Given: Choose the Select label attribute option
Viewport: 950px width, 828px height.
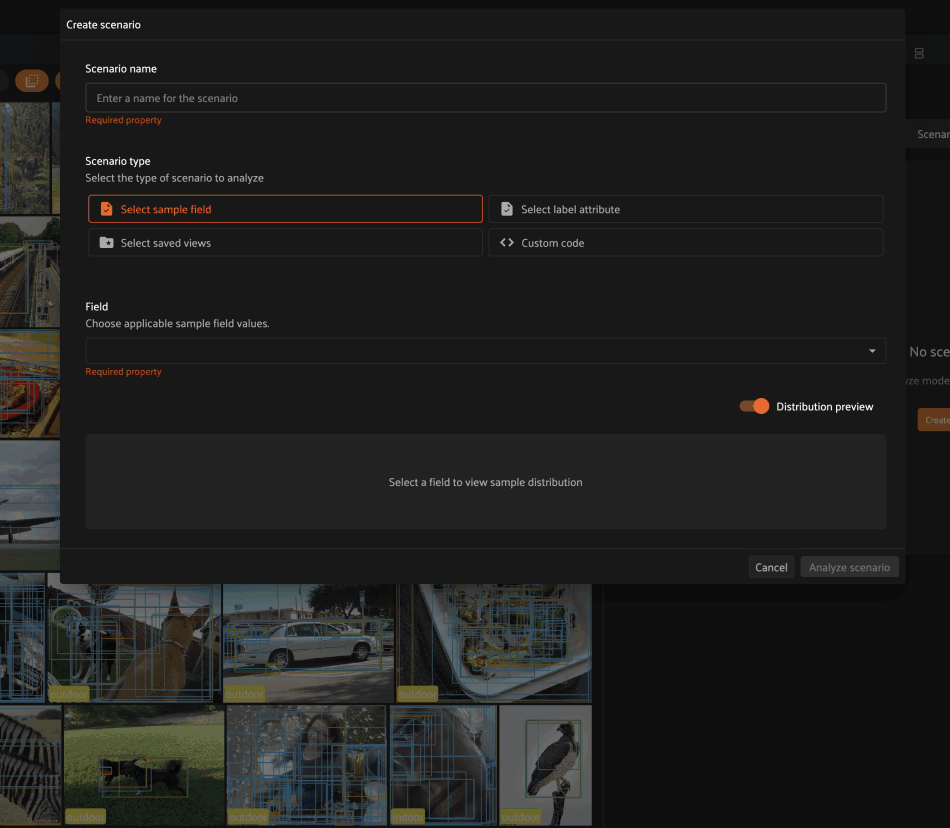Looking at the screenshot, I should pyautogui.click(x=686, y=209).
